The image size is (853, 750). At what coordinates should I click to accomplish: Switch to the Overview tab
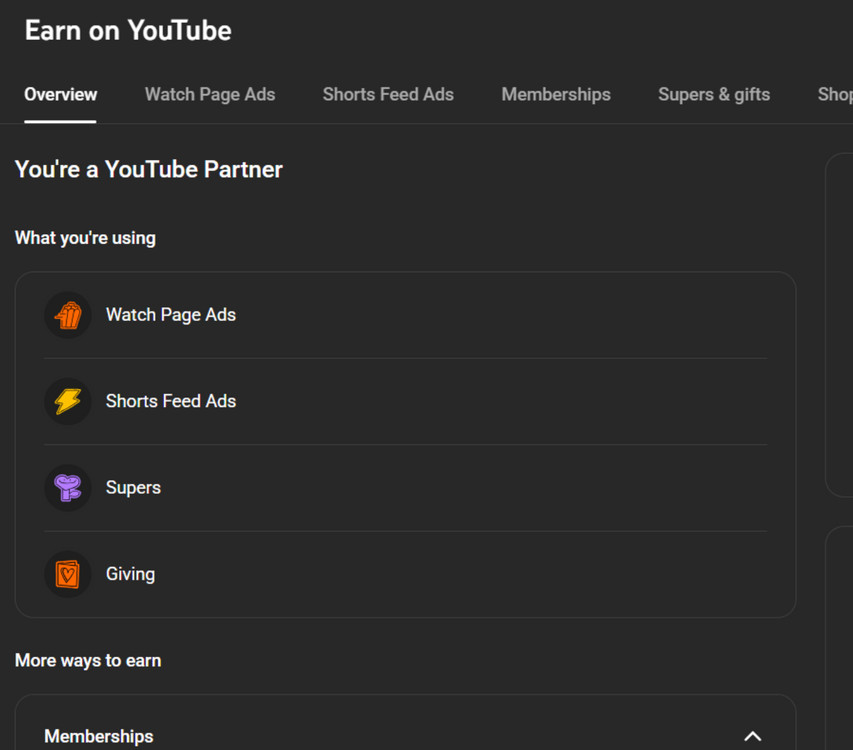click(60, 95)
